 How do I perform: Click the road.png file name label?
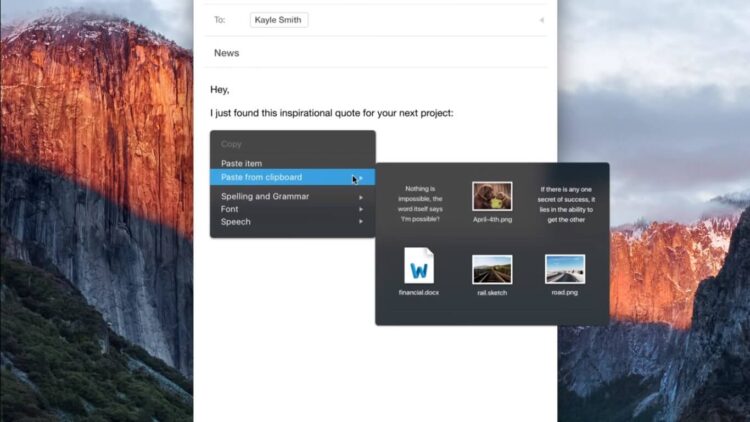point(565,293)
